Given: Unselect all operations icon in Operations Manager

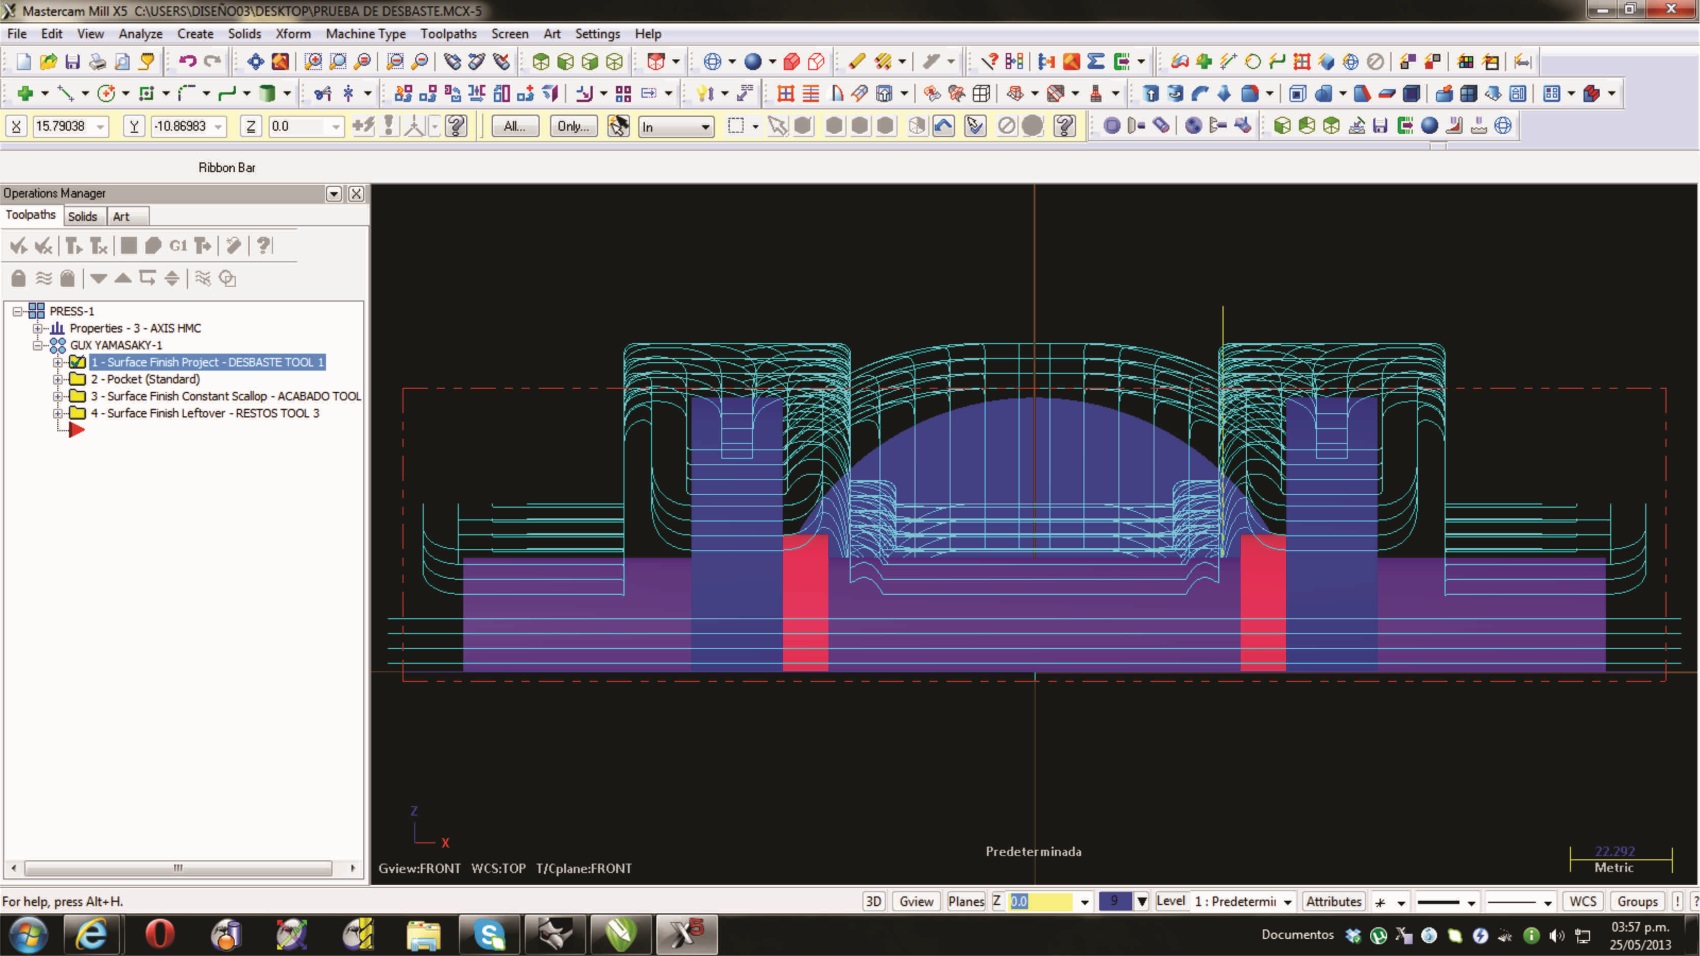Looking at the screenshot, I should click(43, 245).
